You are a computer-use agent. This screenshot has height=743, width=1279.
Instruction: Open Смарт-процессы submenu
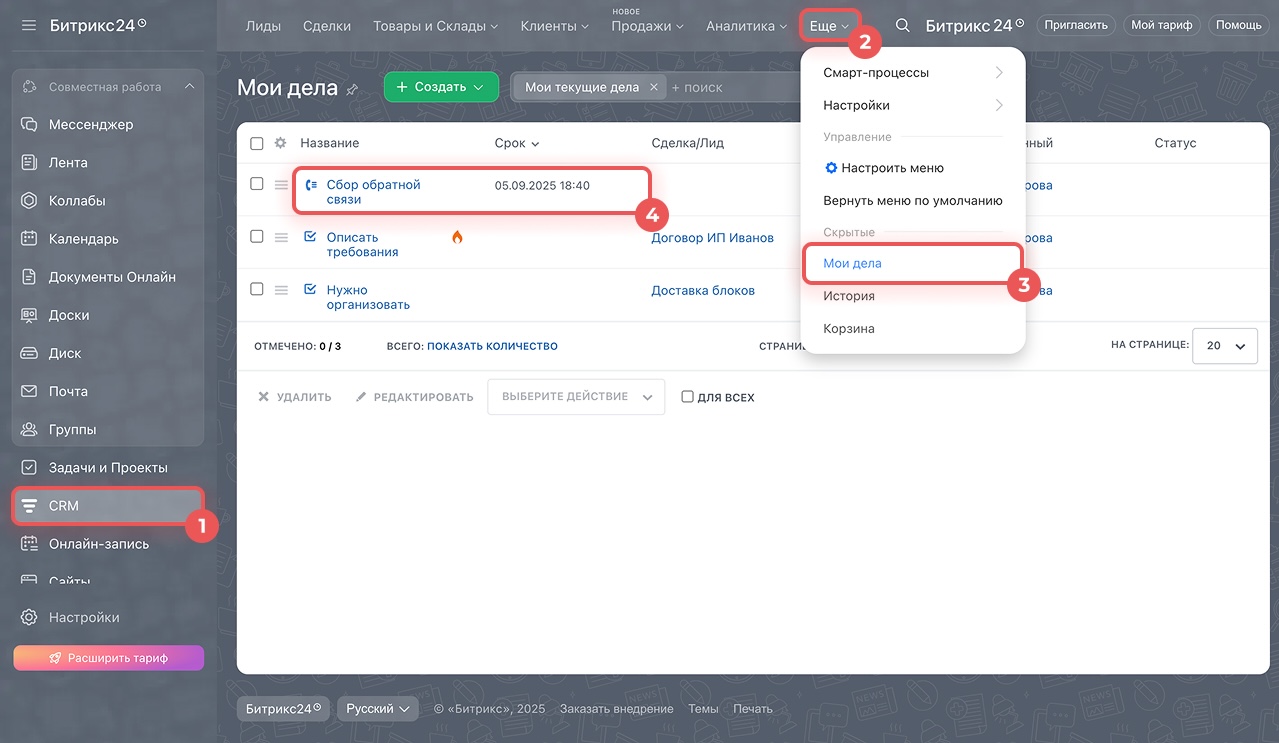[x=913, y=73]
